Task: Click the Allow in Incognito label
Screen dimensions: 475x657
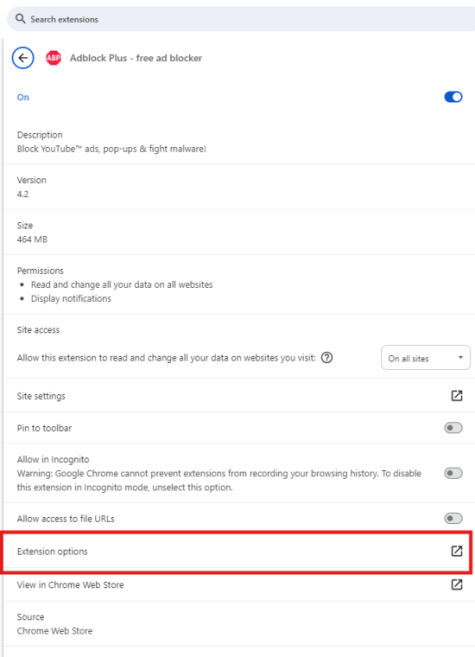Action: [53, 459]
